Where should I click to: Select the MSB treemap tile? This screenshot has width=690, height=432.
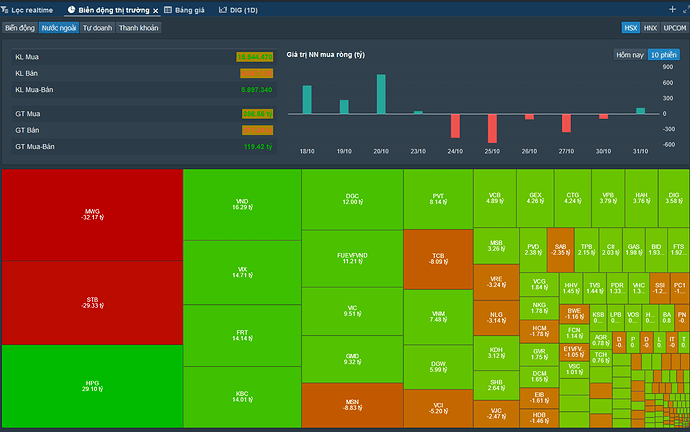click(x=496, y=246)
